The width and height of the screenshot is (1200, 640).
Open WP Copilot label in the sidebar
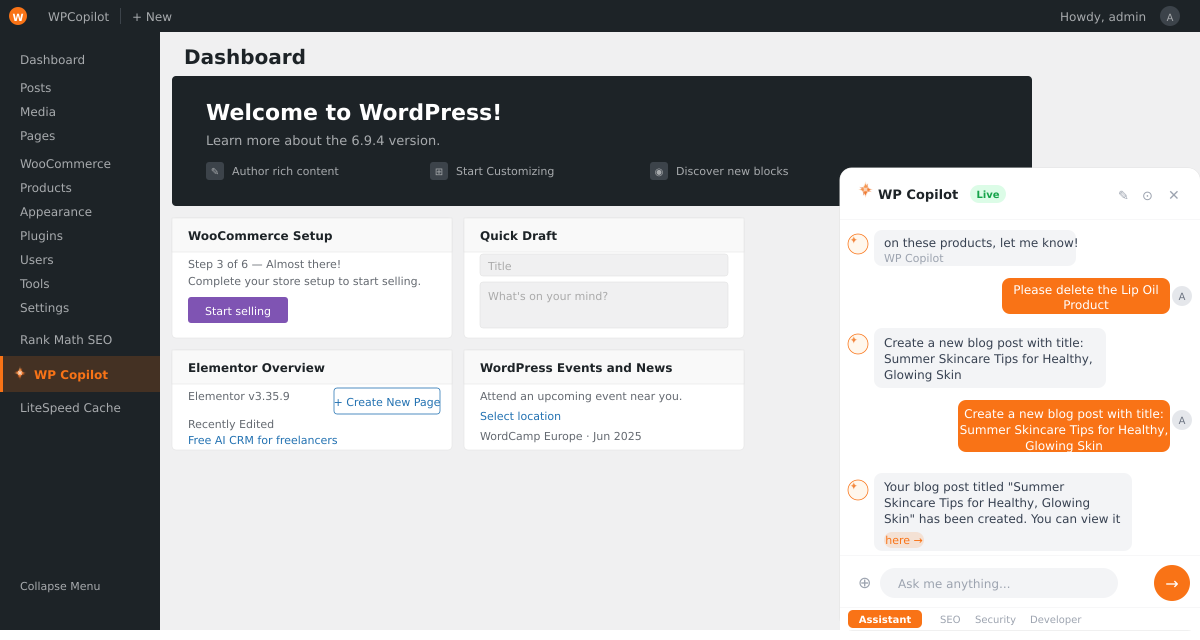tap(71, 375)
